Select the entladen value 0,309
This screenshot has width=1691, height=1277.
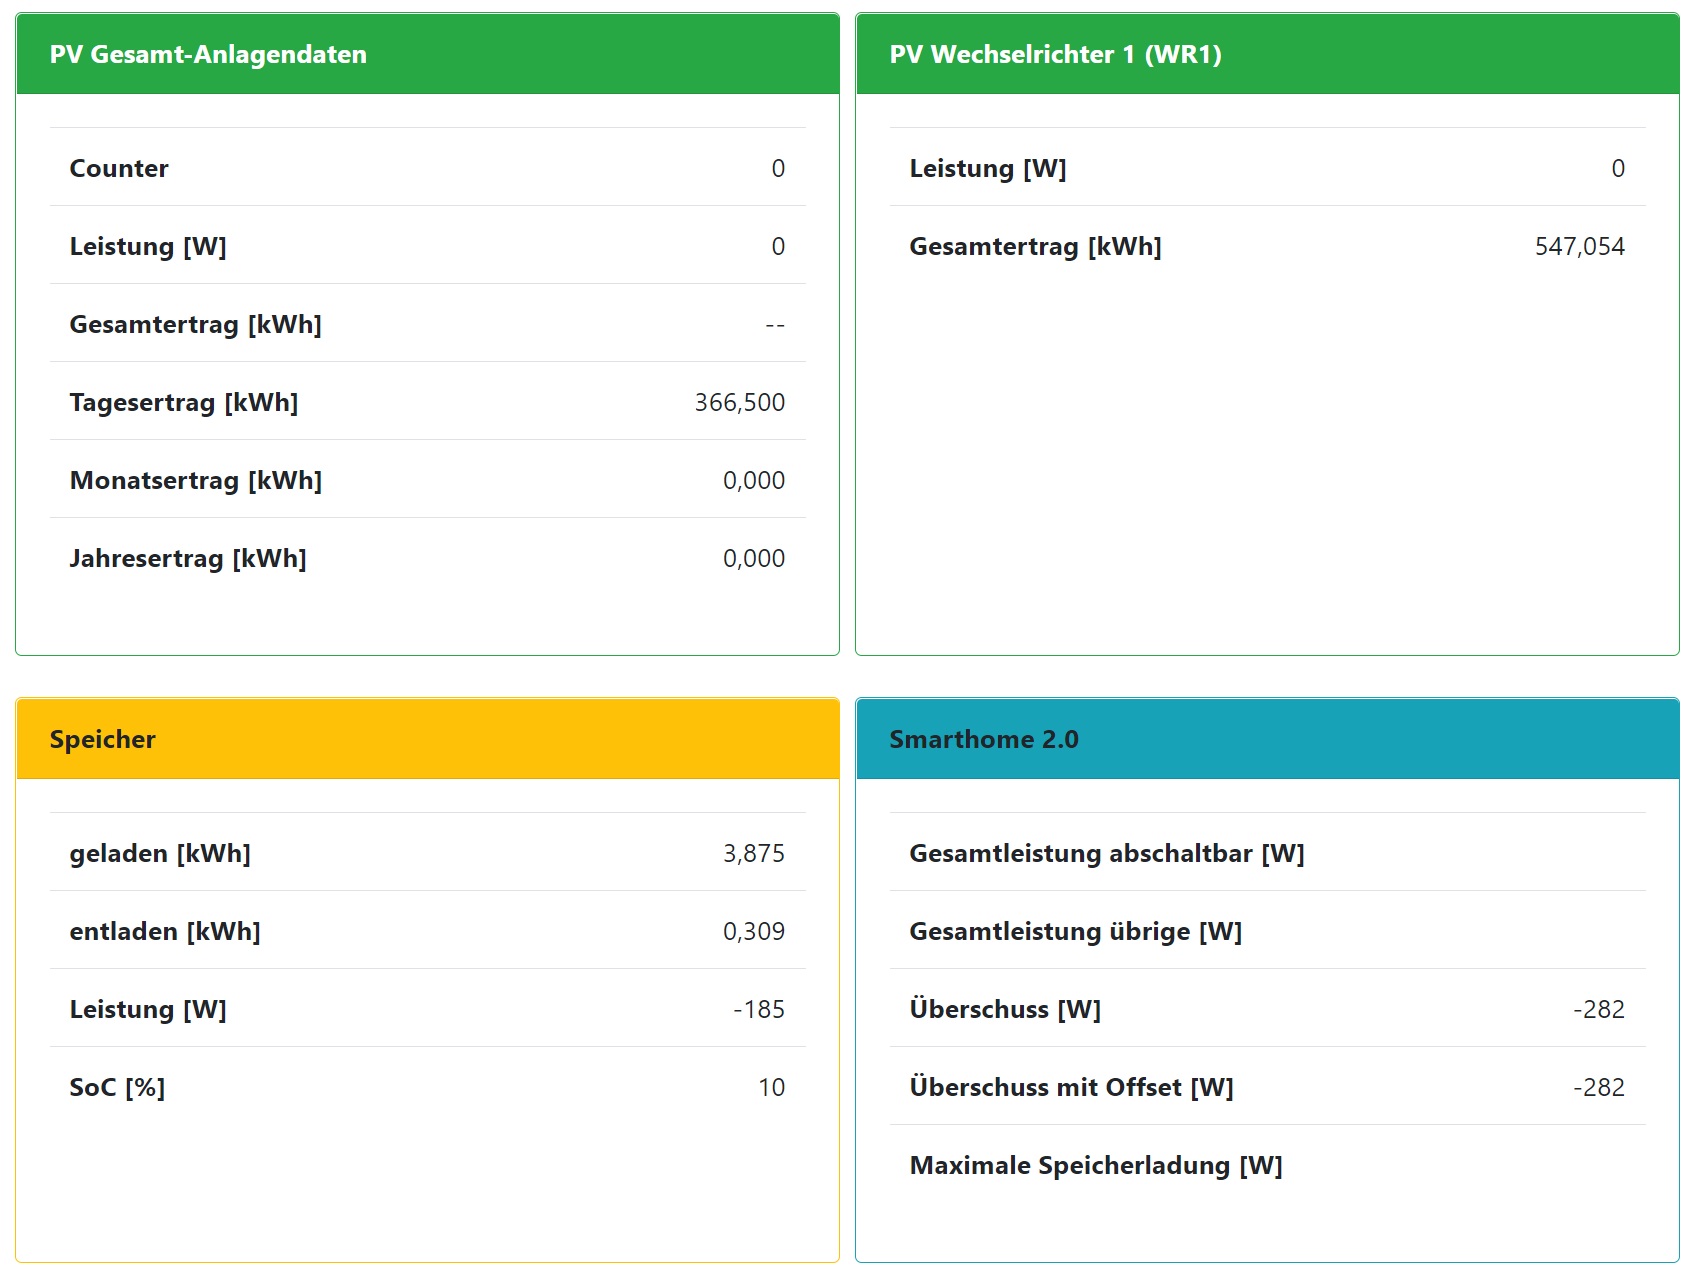click(753, 931)
